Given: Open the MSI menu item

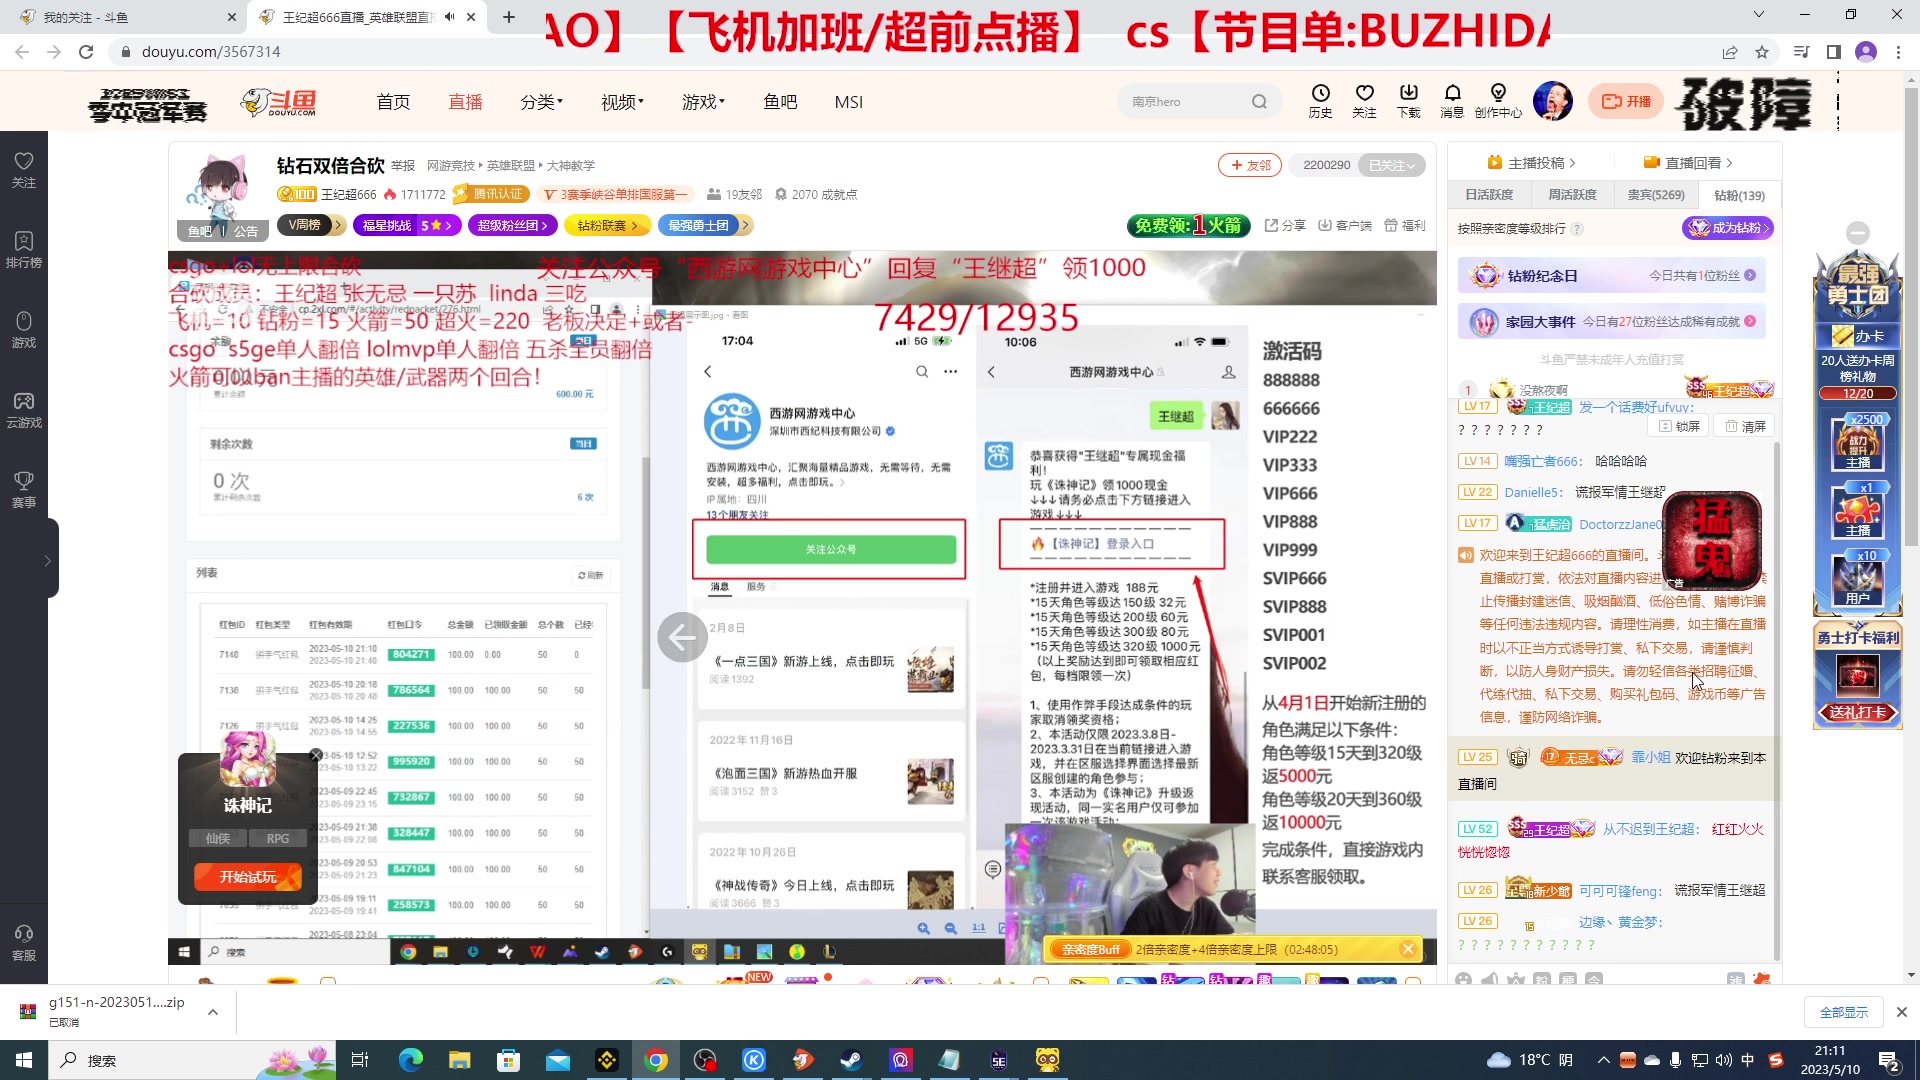Looking at the screenshot, I should coord(848,102).
